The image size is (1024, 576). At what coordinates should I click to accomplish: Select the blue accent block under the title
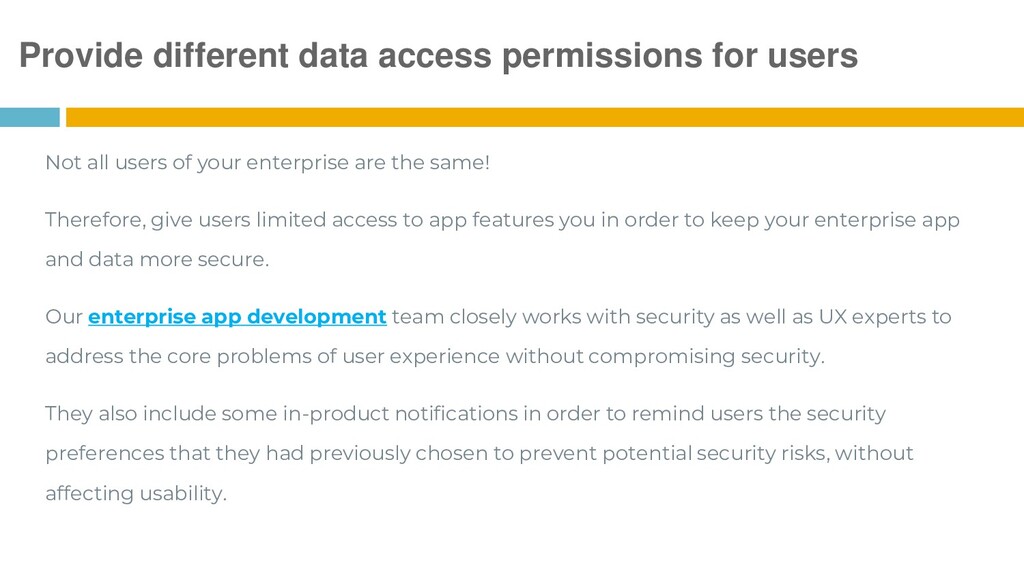click(x=29, y=118)
